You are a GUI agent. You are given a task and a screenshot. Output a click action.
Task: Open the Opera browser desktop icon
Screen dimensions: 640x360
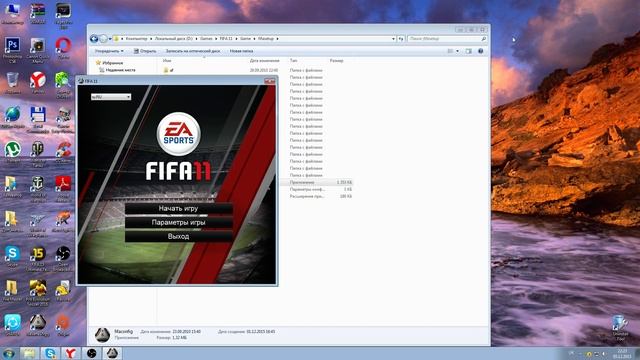coord(63,48)
